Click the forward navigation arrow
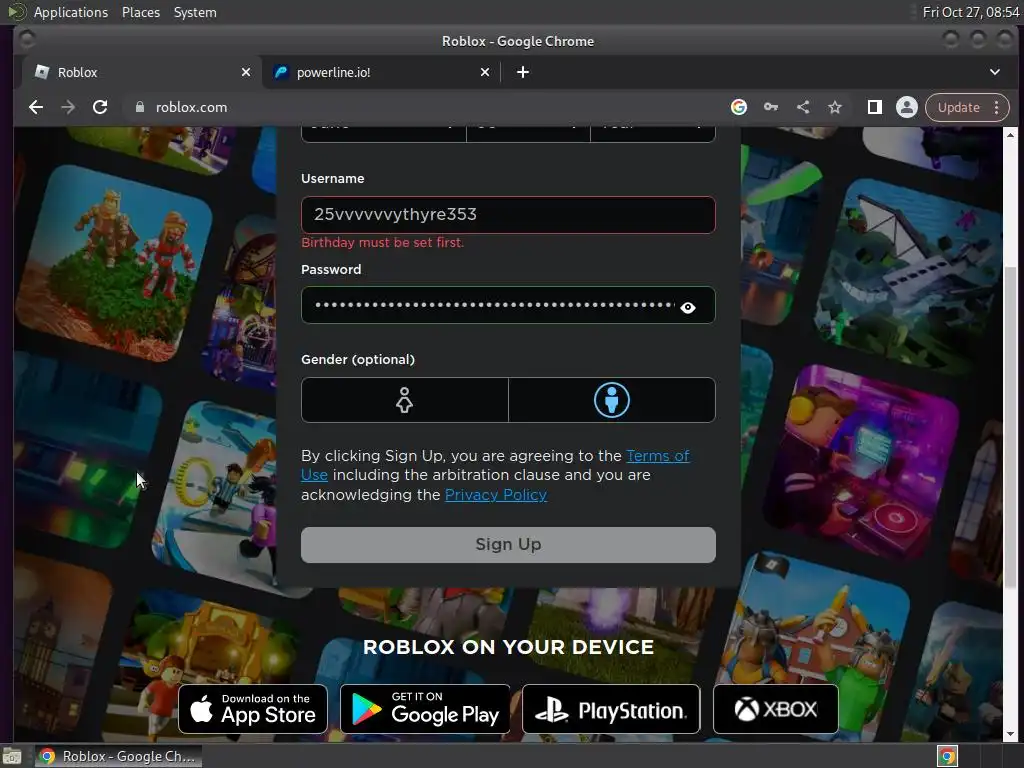1024x768 pixels. tap(68, 107)
